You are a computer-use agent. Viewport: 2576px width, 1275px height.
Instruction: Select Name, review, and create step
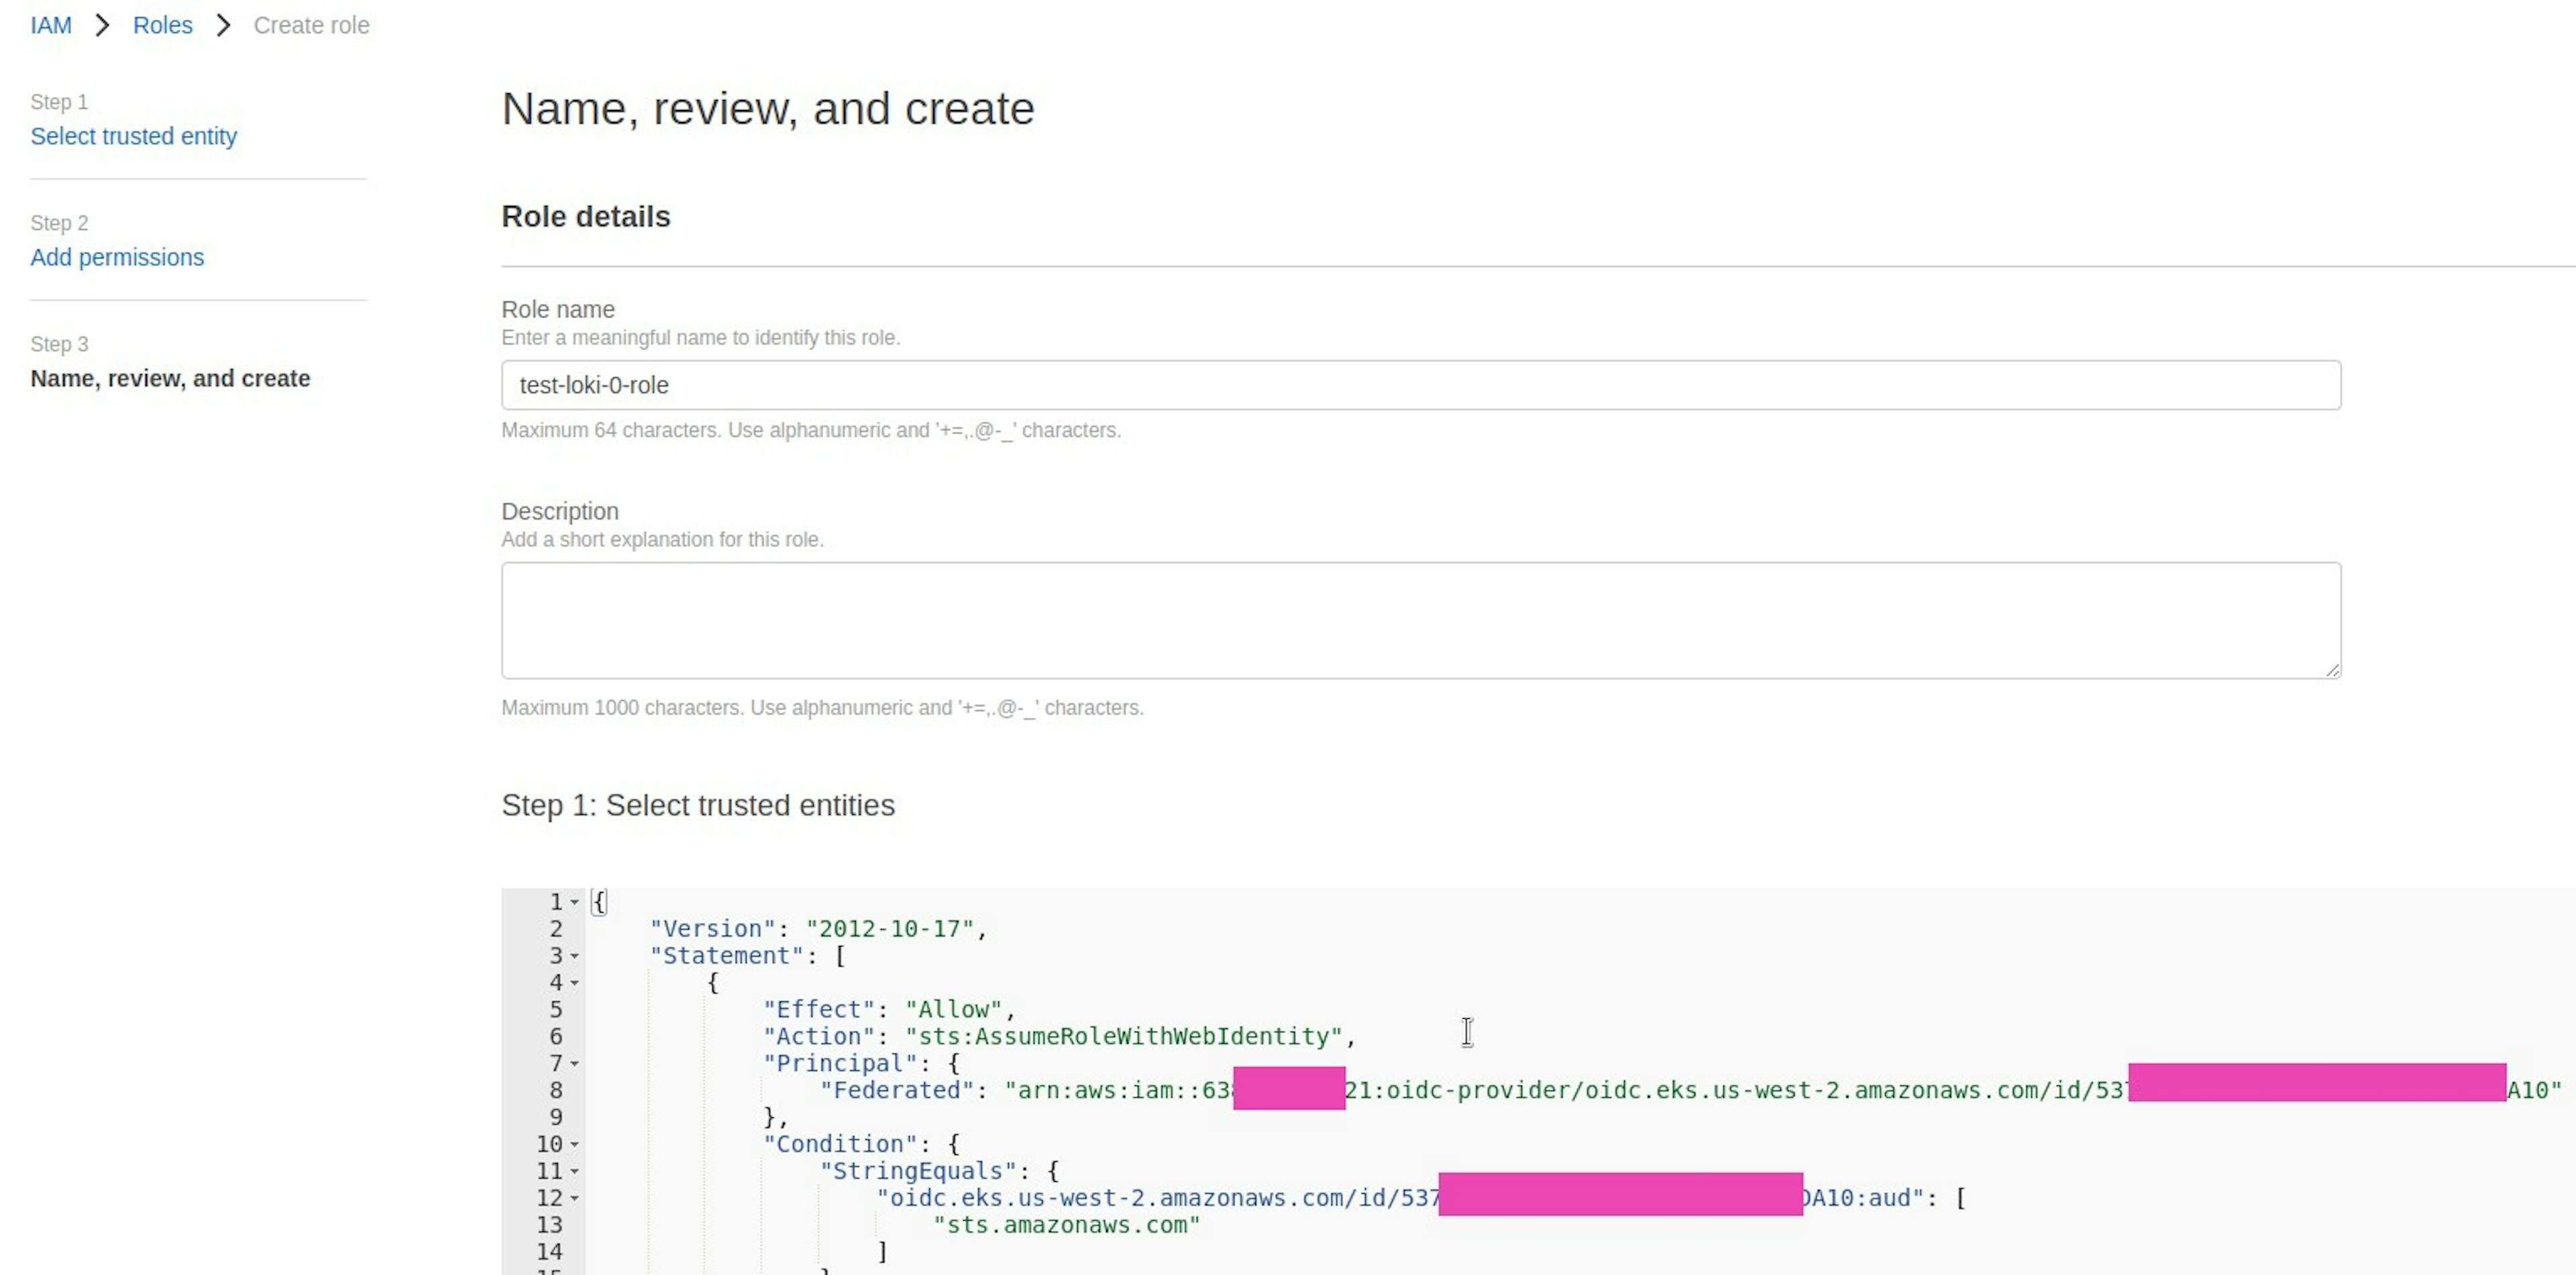coord(170,378)
